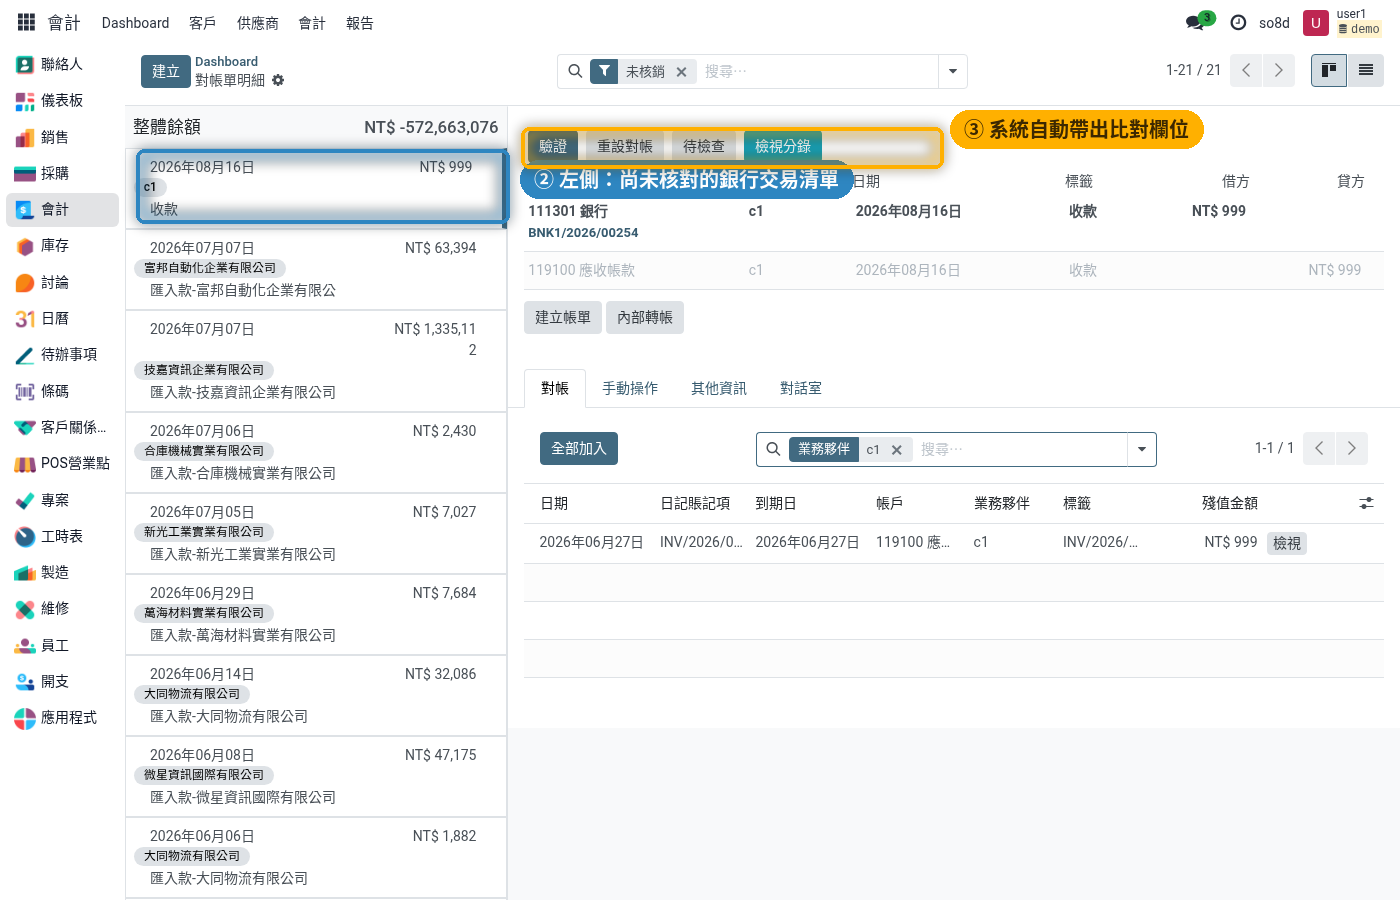
Task: Open 製造 app in sidebar
Action: 62,572
